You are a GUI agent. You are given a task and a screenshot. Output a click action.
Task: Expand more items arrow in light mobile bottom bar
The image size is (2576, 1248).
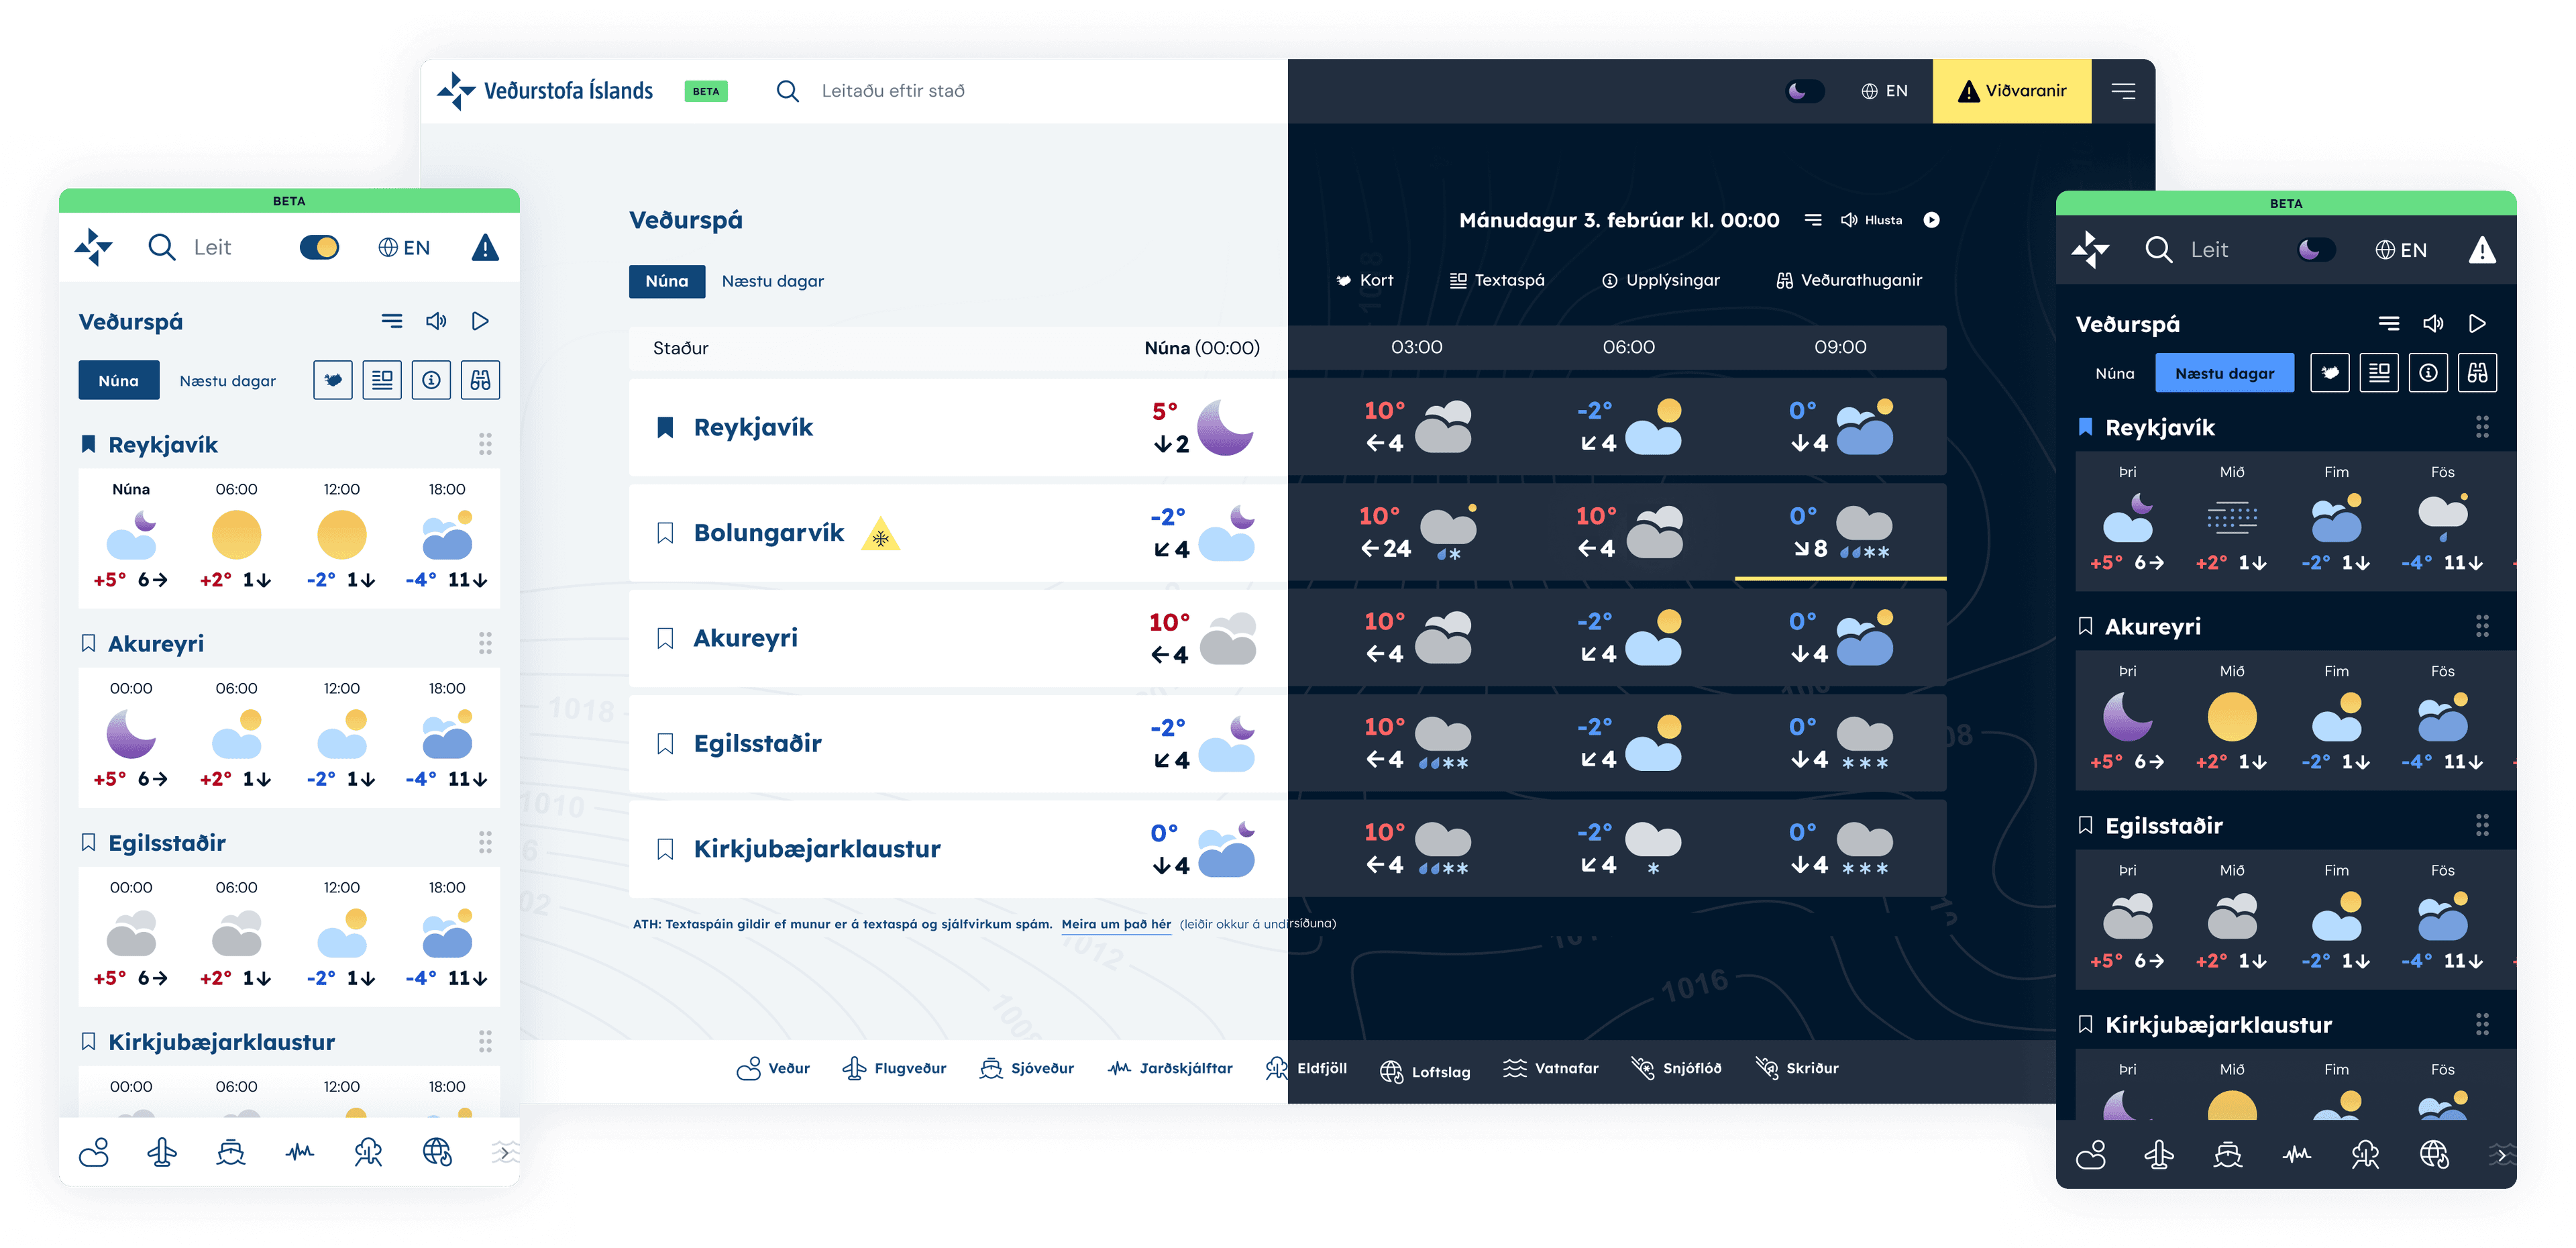pos(505,1153)
